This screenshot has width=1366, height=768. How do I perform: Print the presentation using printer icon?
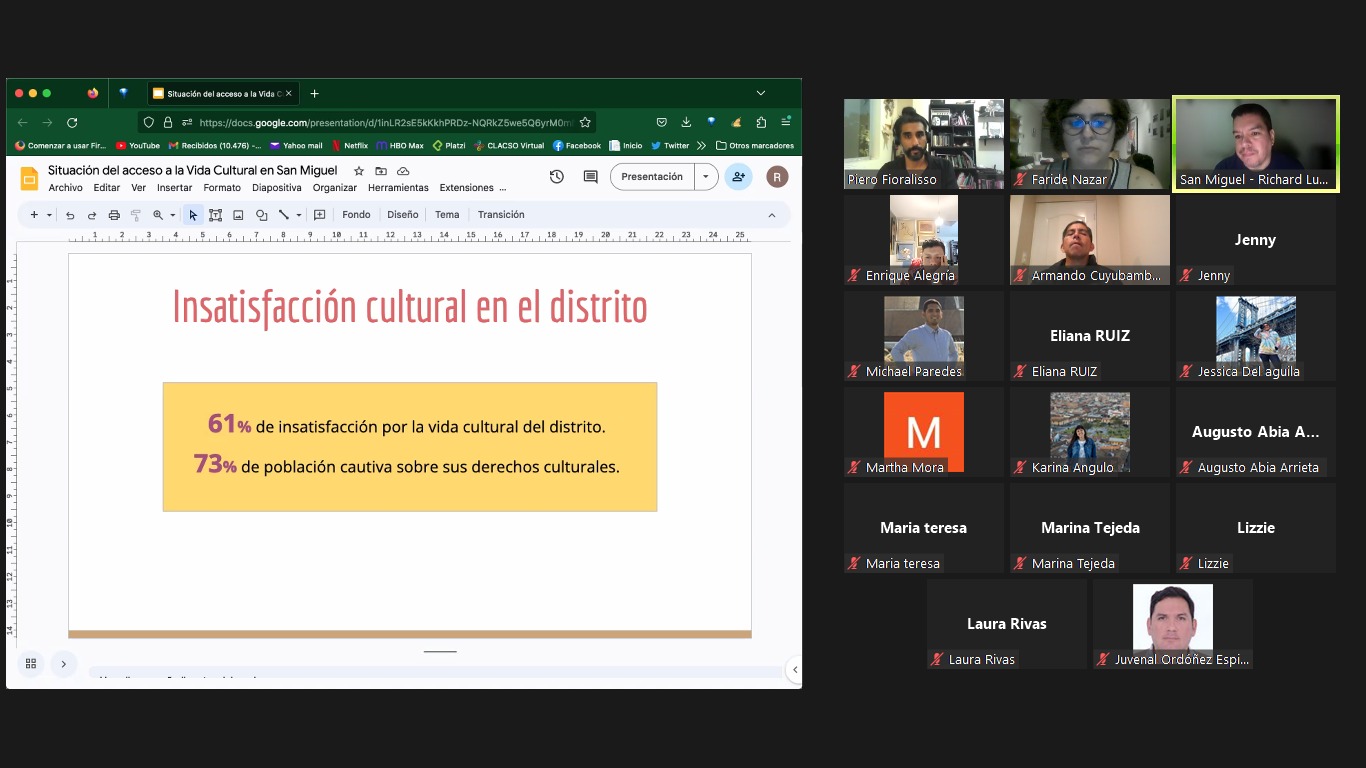[114, 215]
